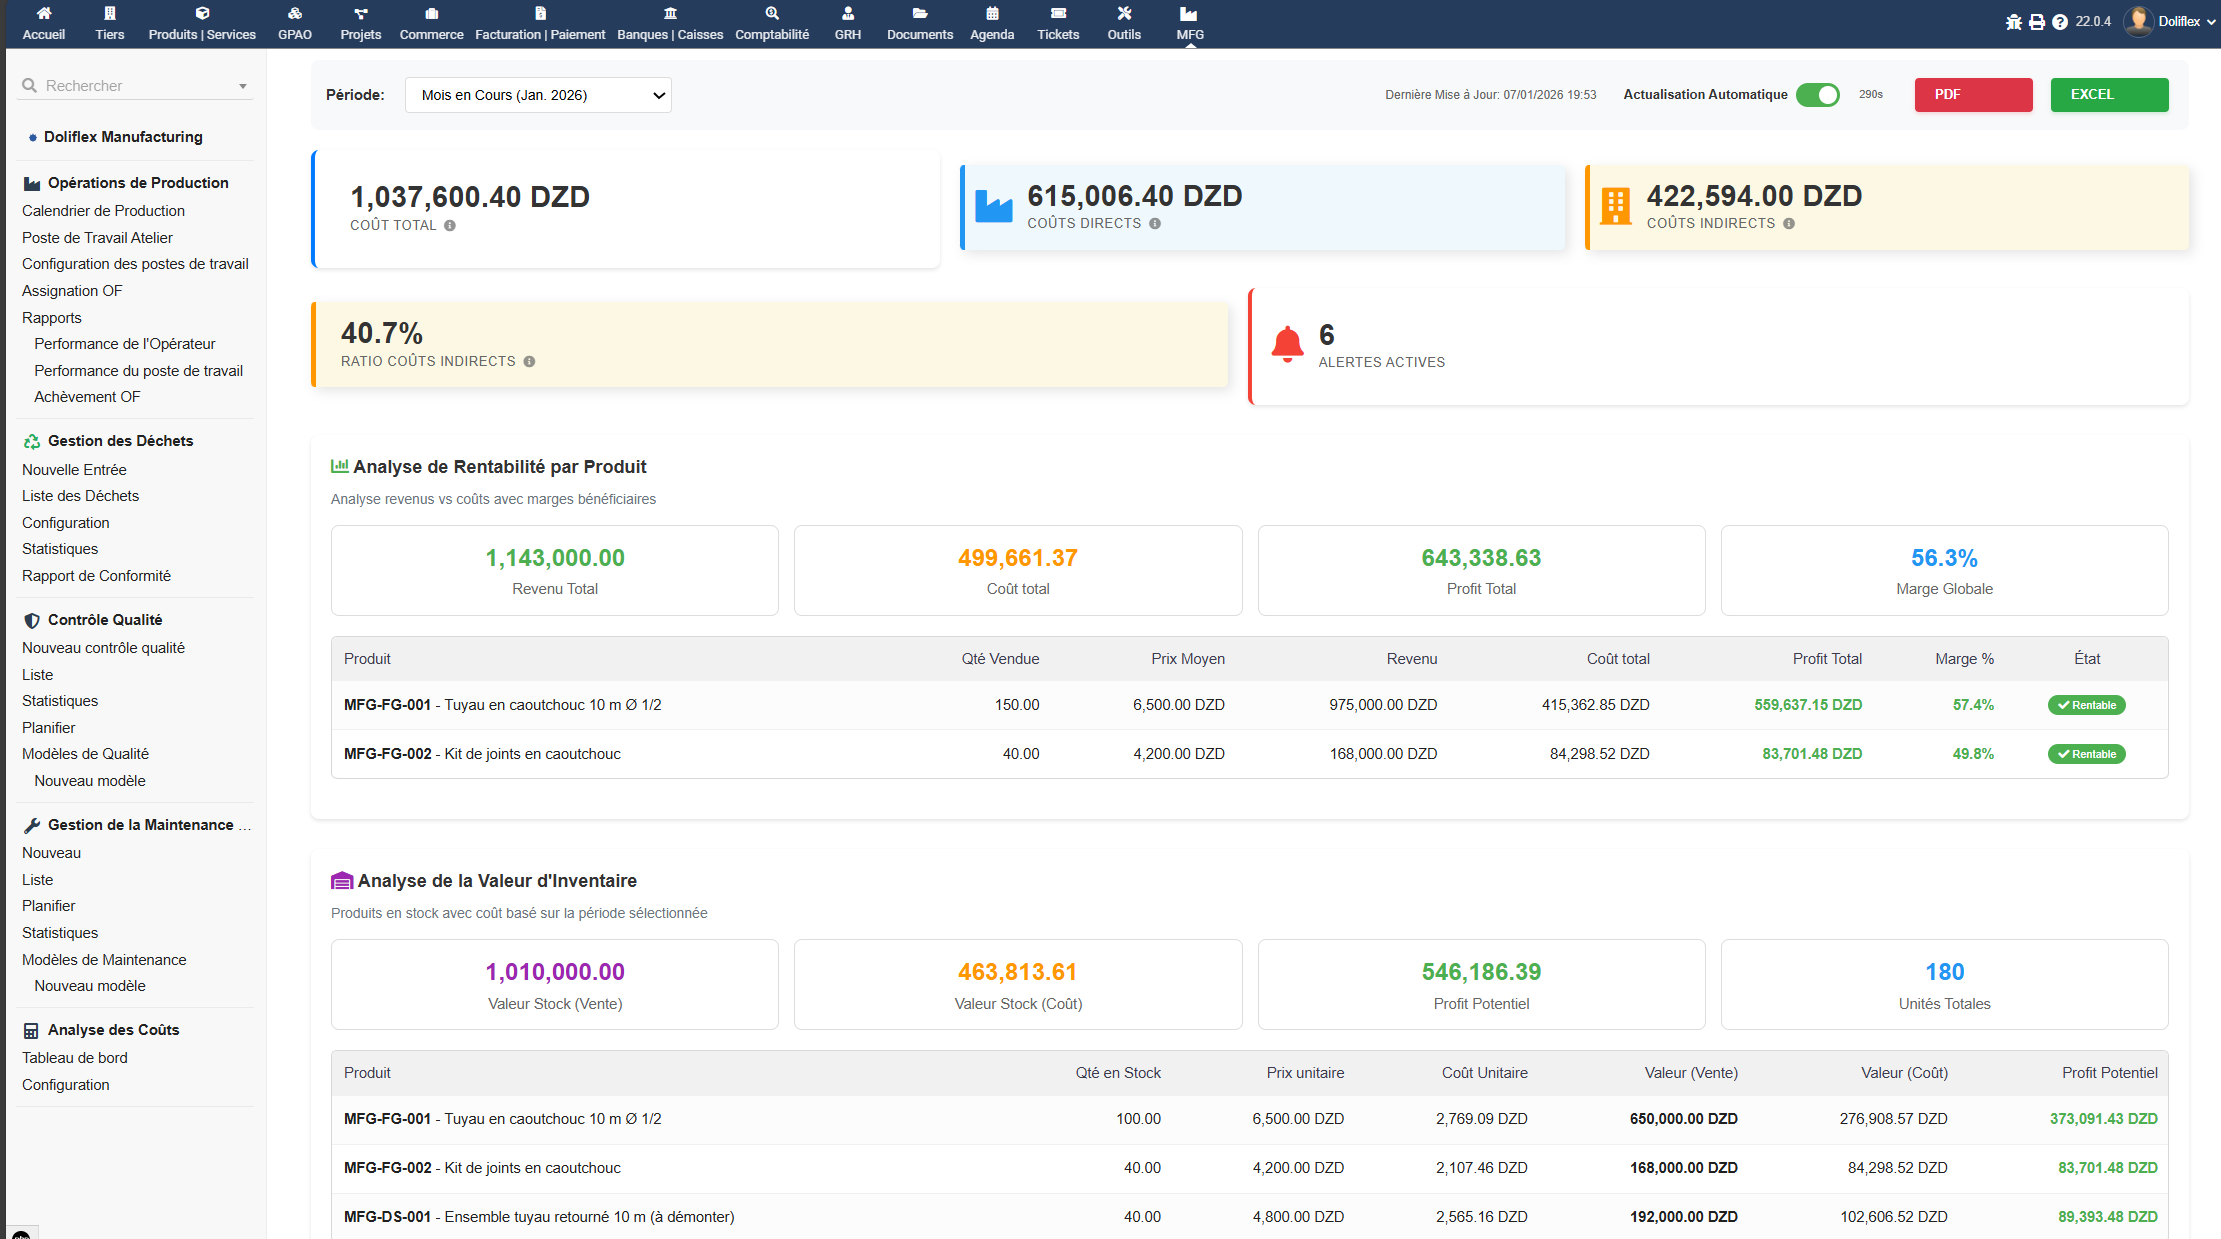2221x1239 pixels.
Task: Export data using the EXCEL button
Action: 2109,95
